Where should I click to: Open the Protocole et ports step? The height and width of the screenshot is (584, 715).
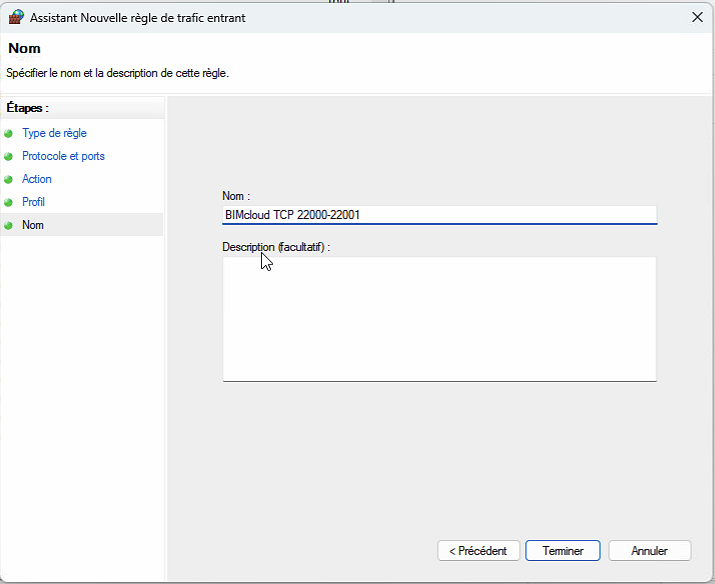click(x=63, y=156)
